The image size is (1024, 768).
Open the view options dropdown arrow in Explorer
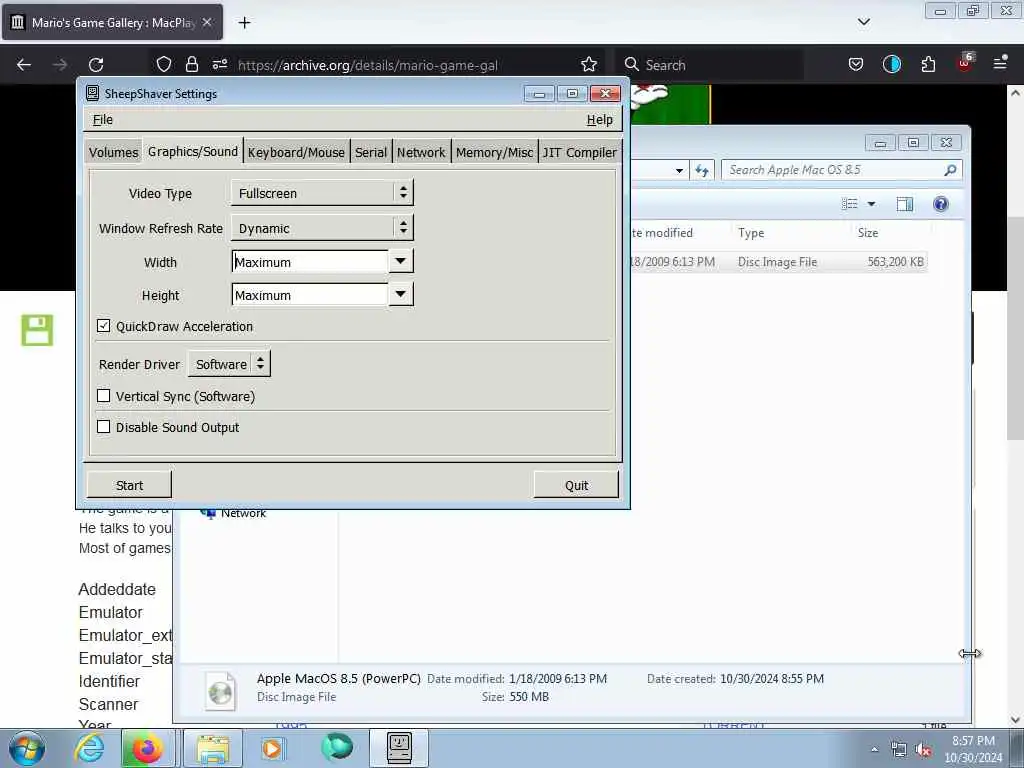(871, 204)
